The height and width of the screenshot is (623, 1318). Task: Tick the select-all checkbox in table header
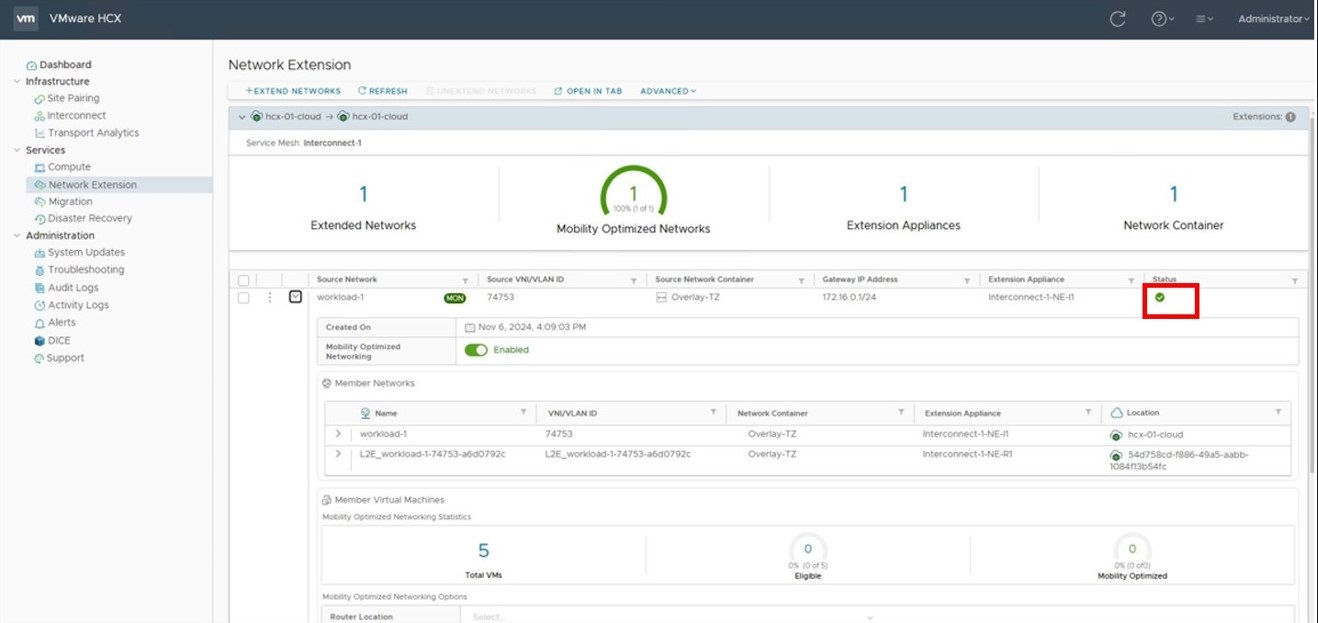(x=244, y=280)
